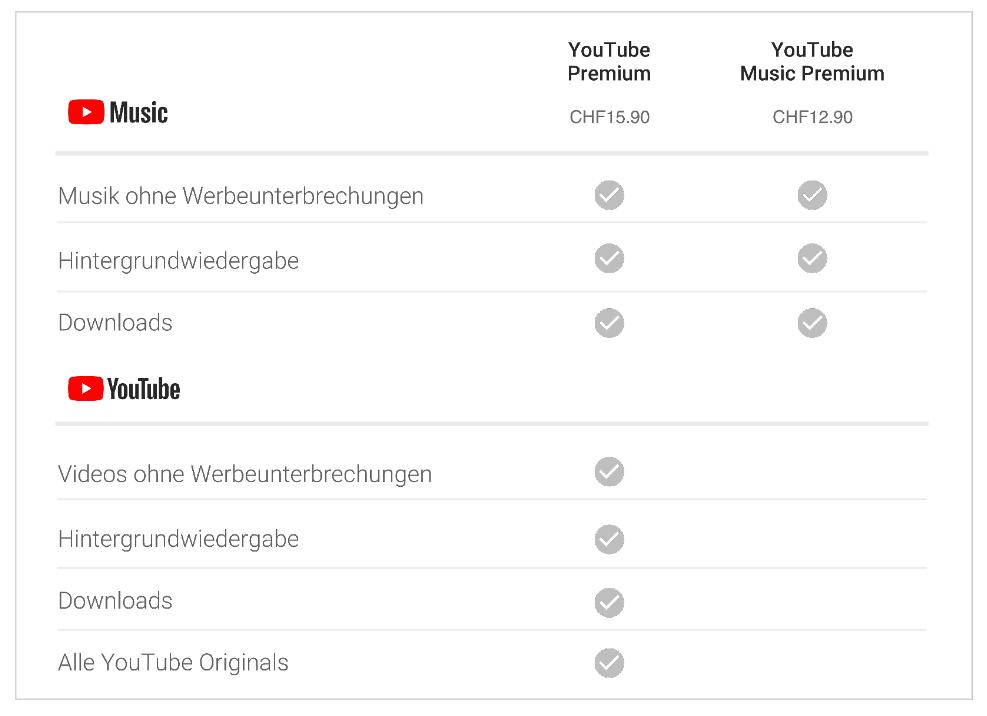
Task: Click the Musik ohne Werbeunterbrechungen row label
Action: (x=240, y=196)
